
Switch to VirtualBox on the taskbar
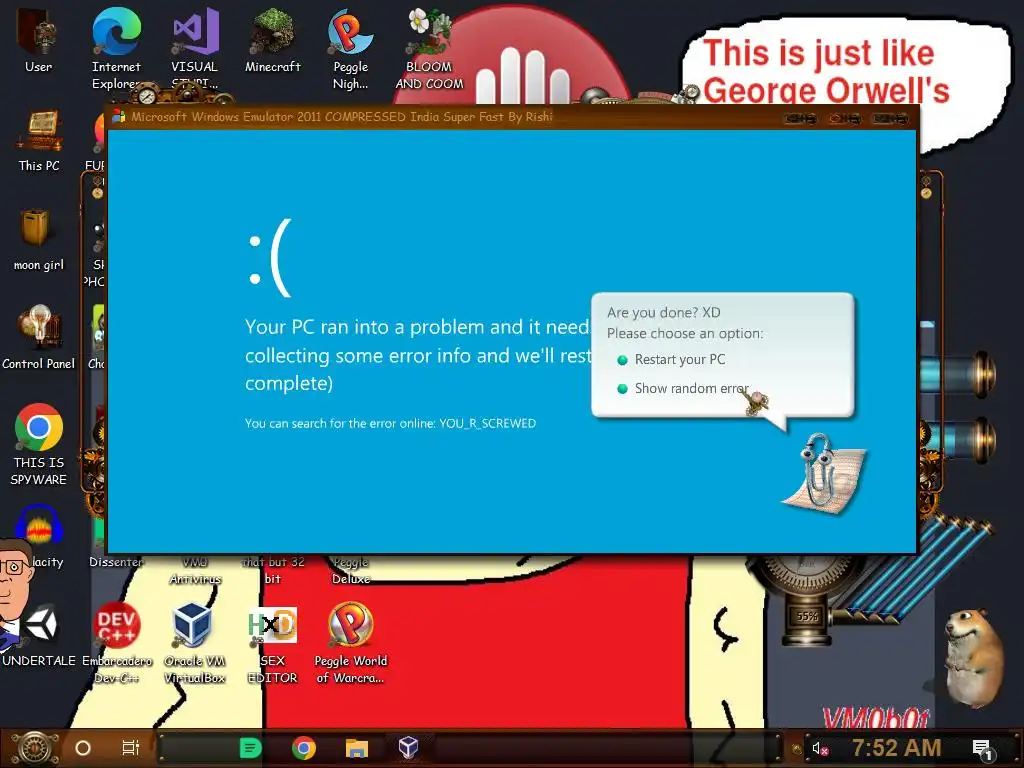coord(408,748)
